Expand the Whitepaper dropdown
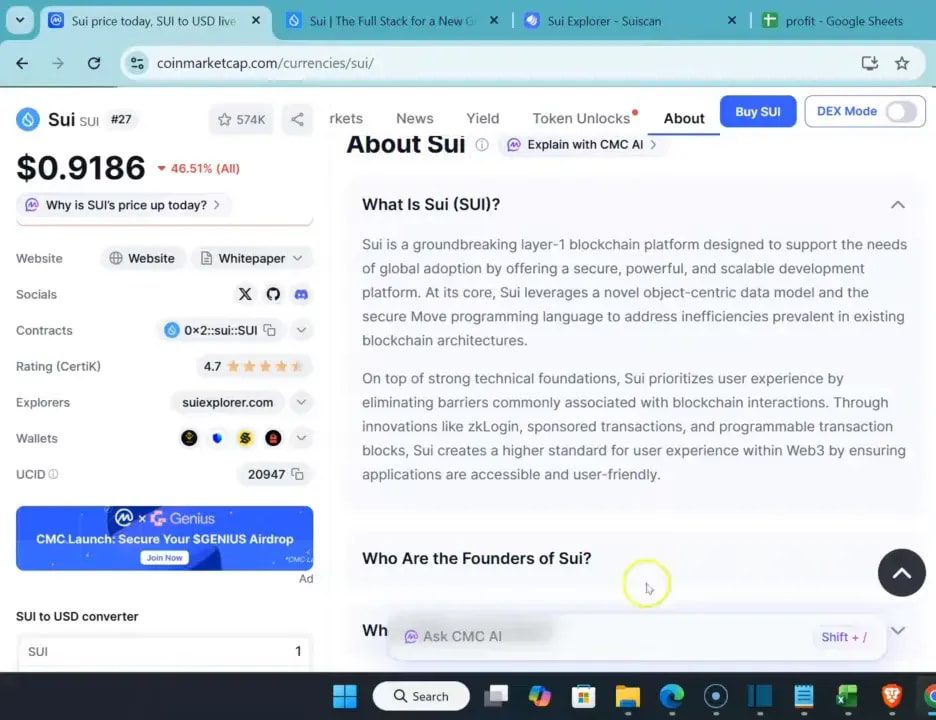The height and width of the screenshot is (720, 936). (251, 259)
